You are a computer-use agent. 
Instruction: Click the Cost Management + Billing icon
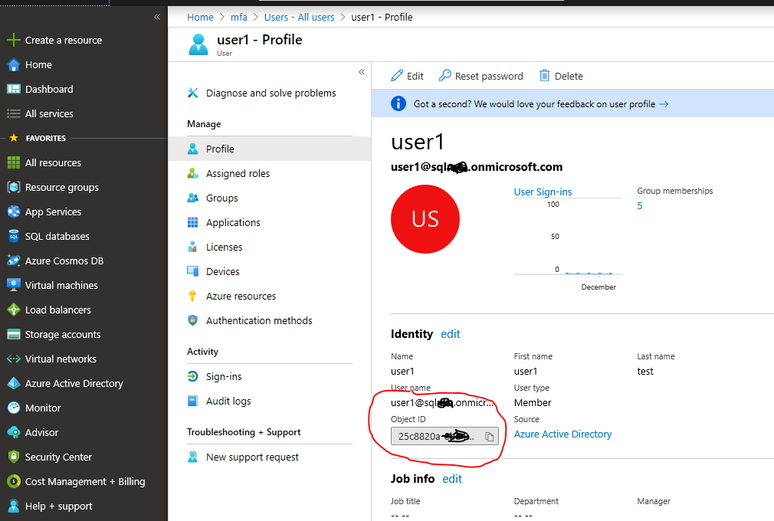coord(14,481)
